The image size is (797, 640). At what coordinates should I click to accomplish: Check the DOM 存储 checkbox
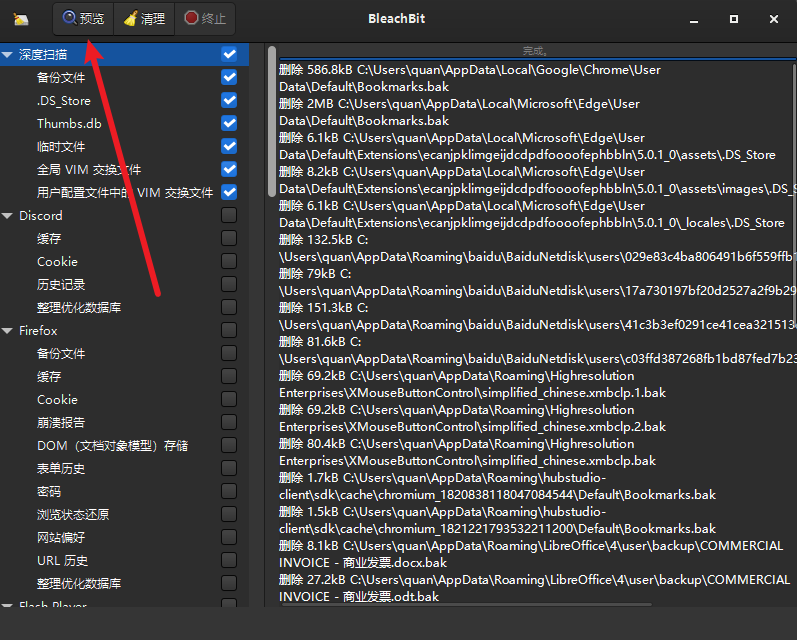(229, 445)
